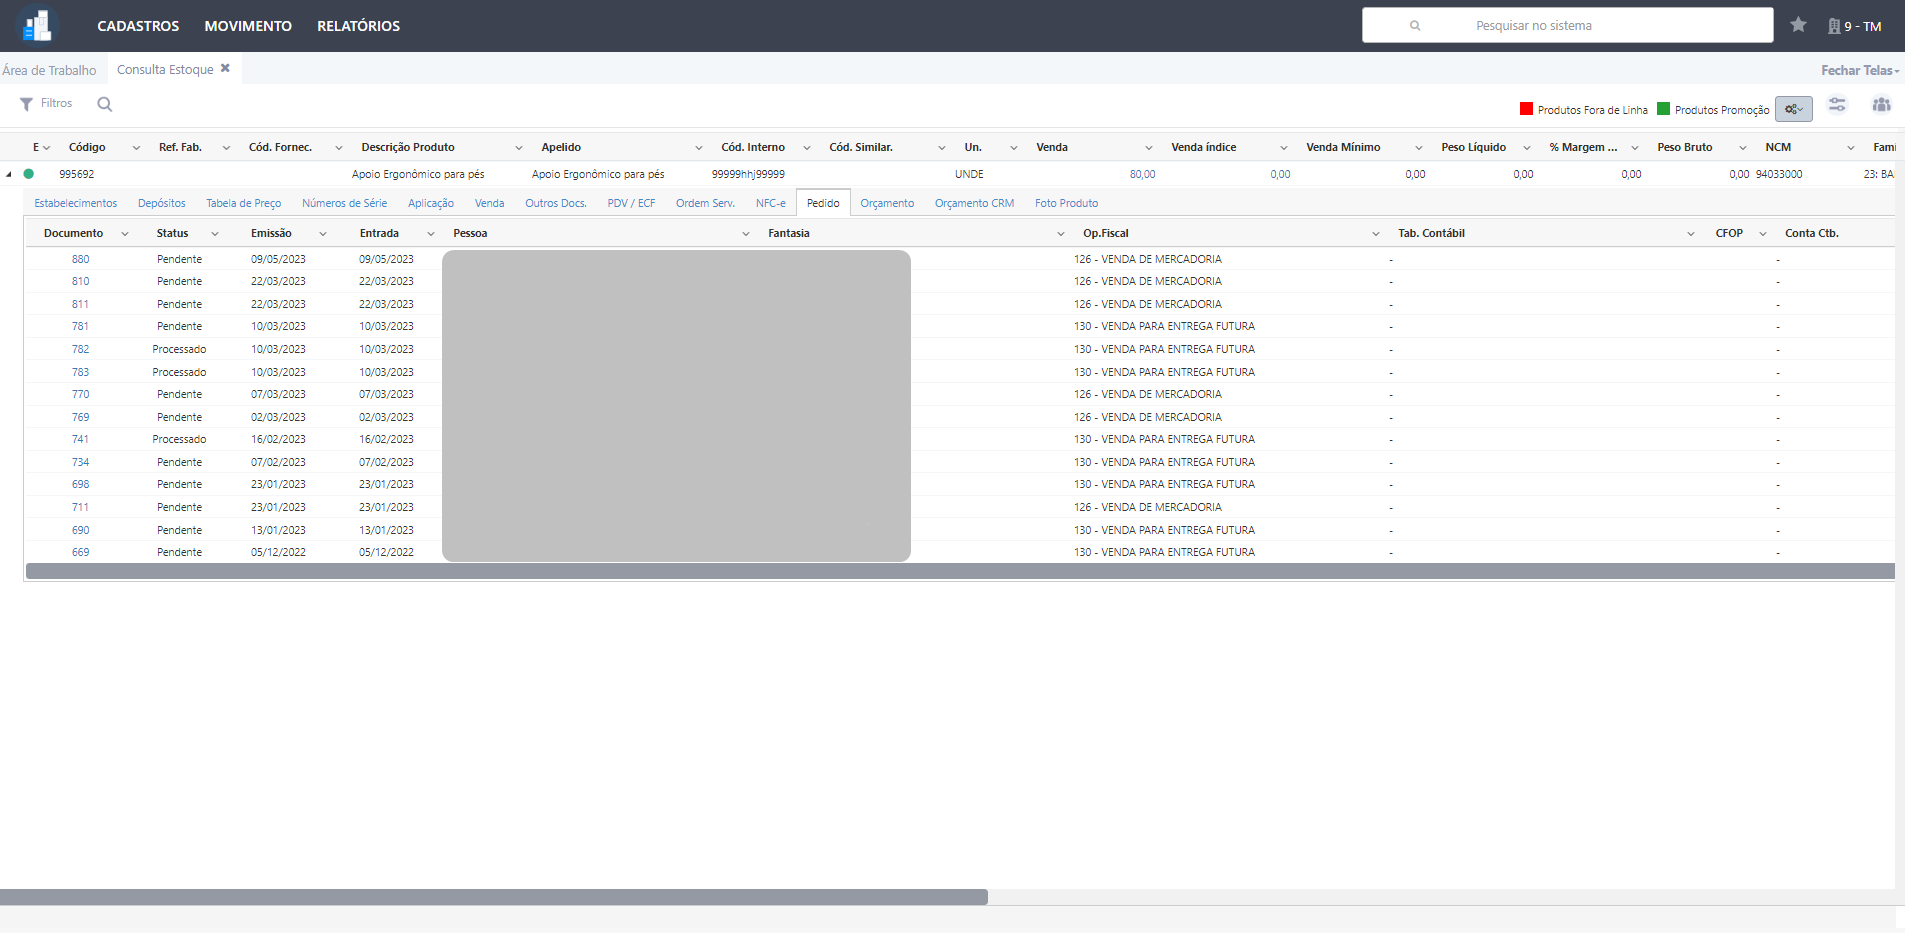The width and height of the screenshot is (1905, 933).
Task: Switch to the Ordem Serv. tab
Action: (705, 203)
